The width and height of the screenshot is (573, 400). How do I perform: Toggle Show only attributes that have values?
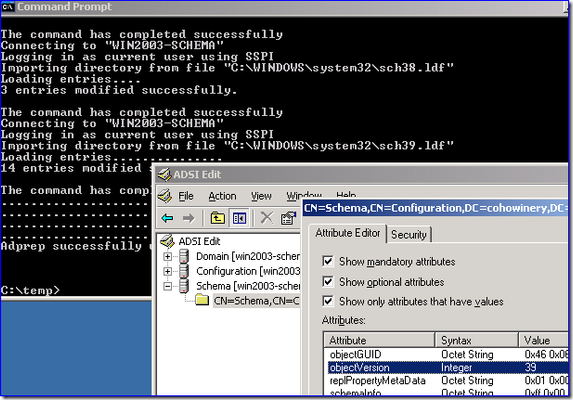[328, 301]
